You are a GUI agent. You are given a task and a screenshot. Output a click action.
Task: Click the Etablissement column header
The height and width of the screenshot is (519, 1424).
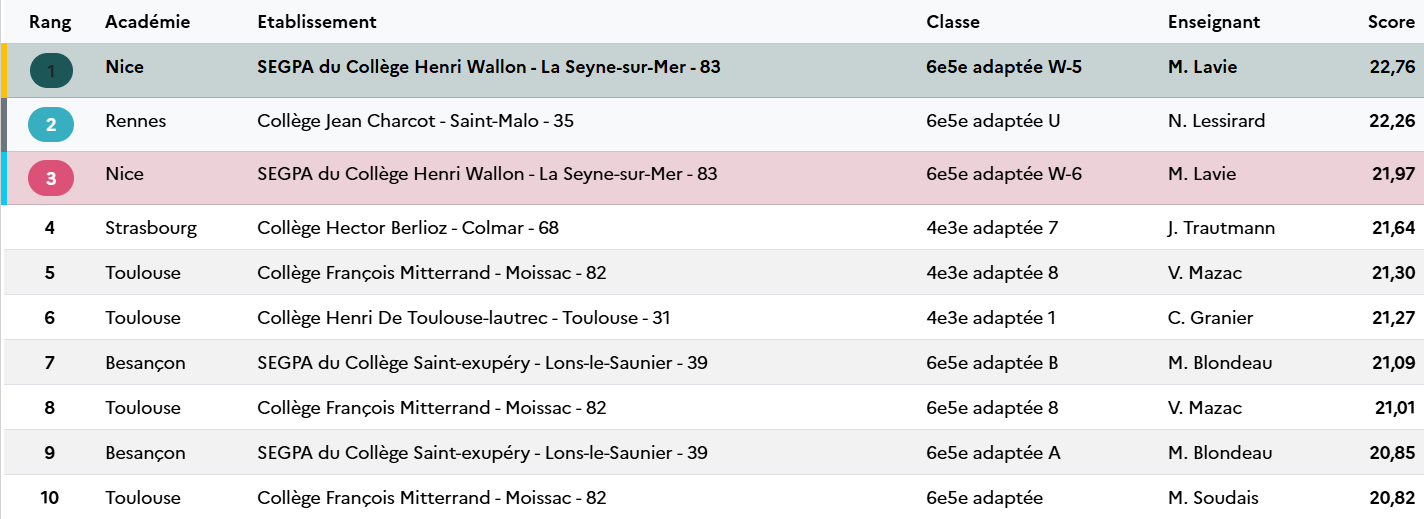tap(317, 22)
